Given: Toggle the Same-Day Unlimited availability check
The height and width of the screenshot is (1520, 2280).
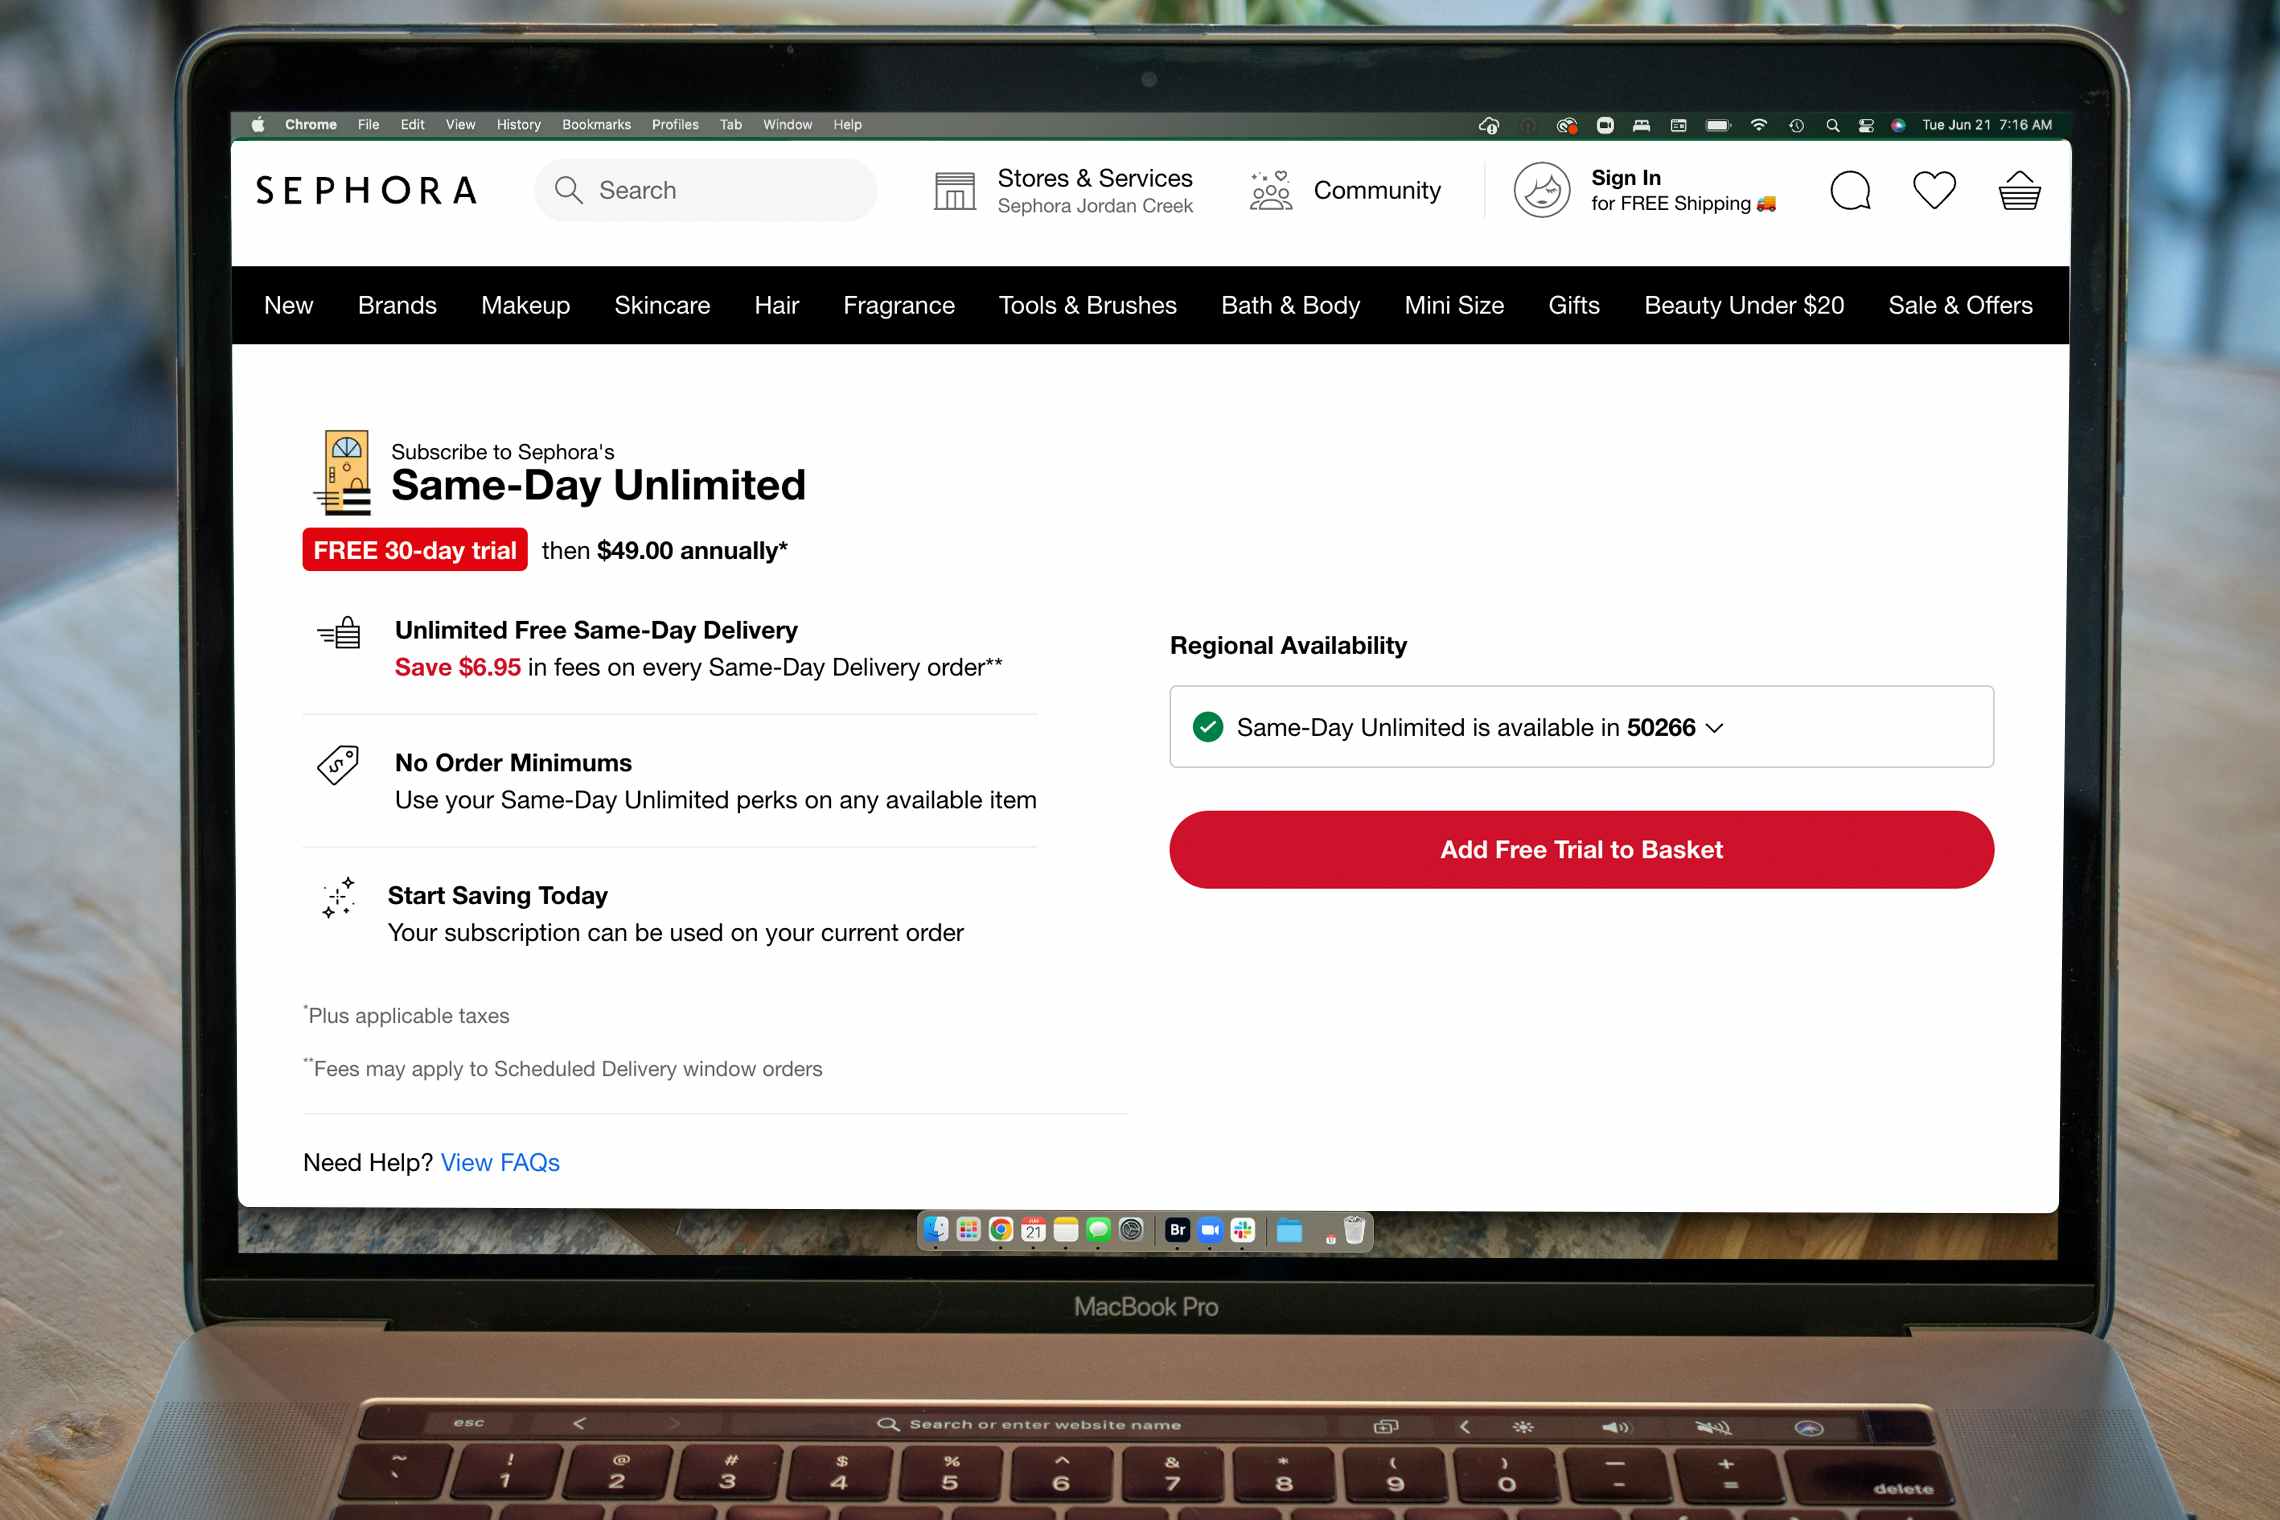Looking at the screenshot, I should [1720, 726].
